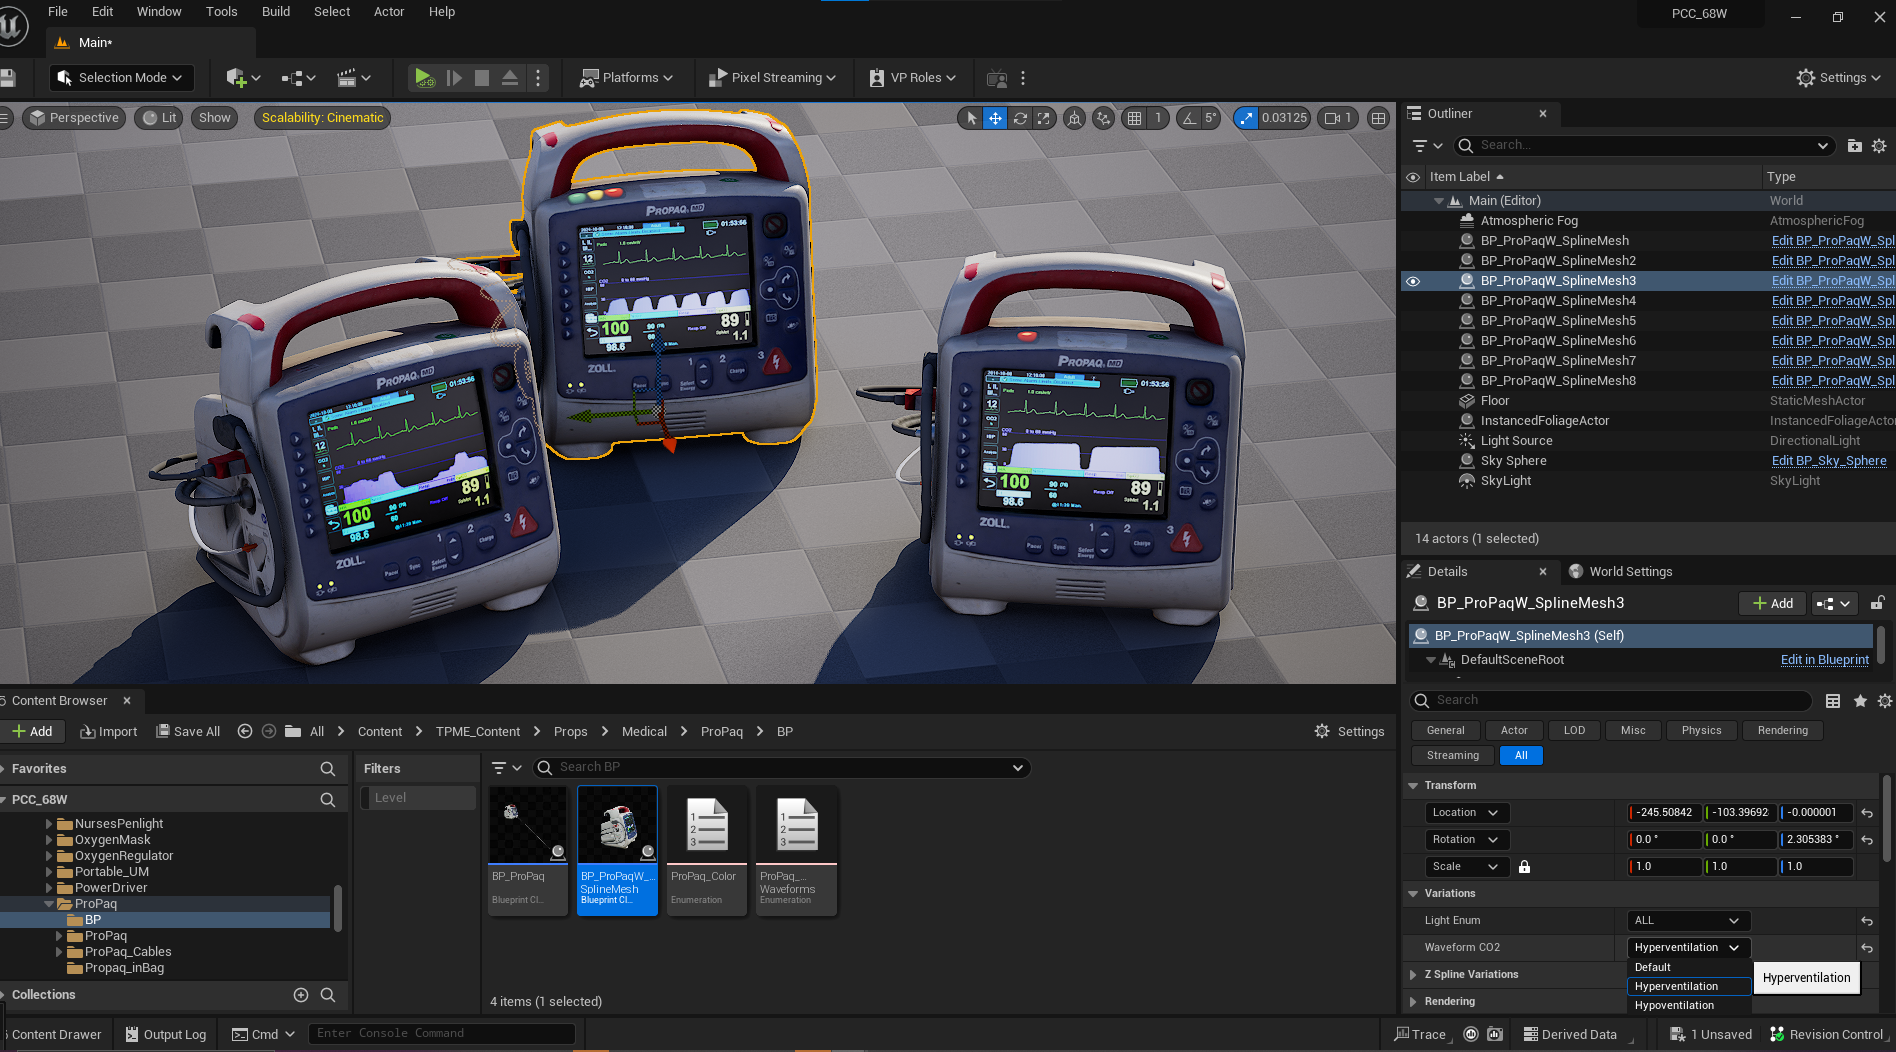Image resolution: width=1896 pixels, height=1052 pixels.
Task: Click the Skip frame play icon
Action: (453, 77)
